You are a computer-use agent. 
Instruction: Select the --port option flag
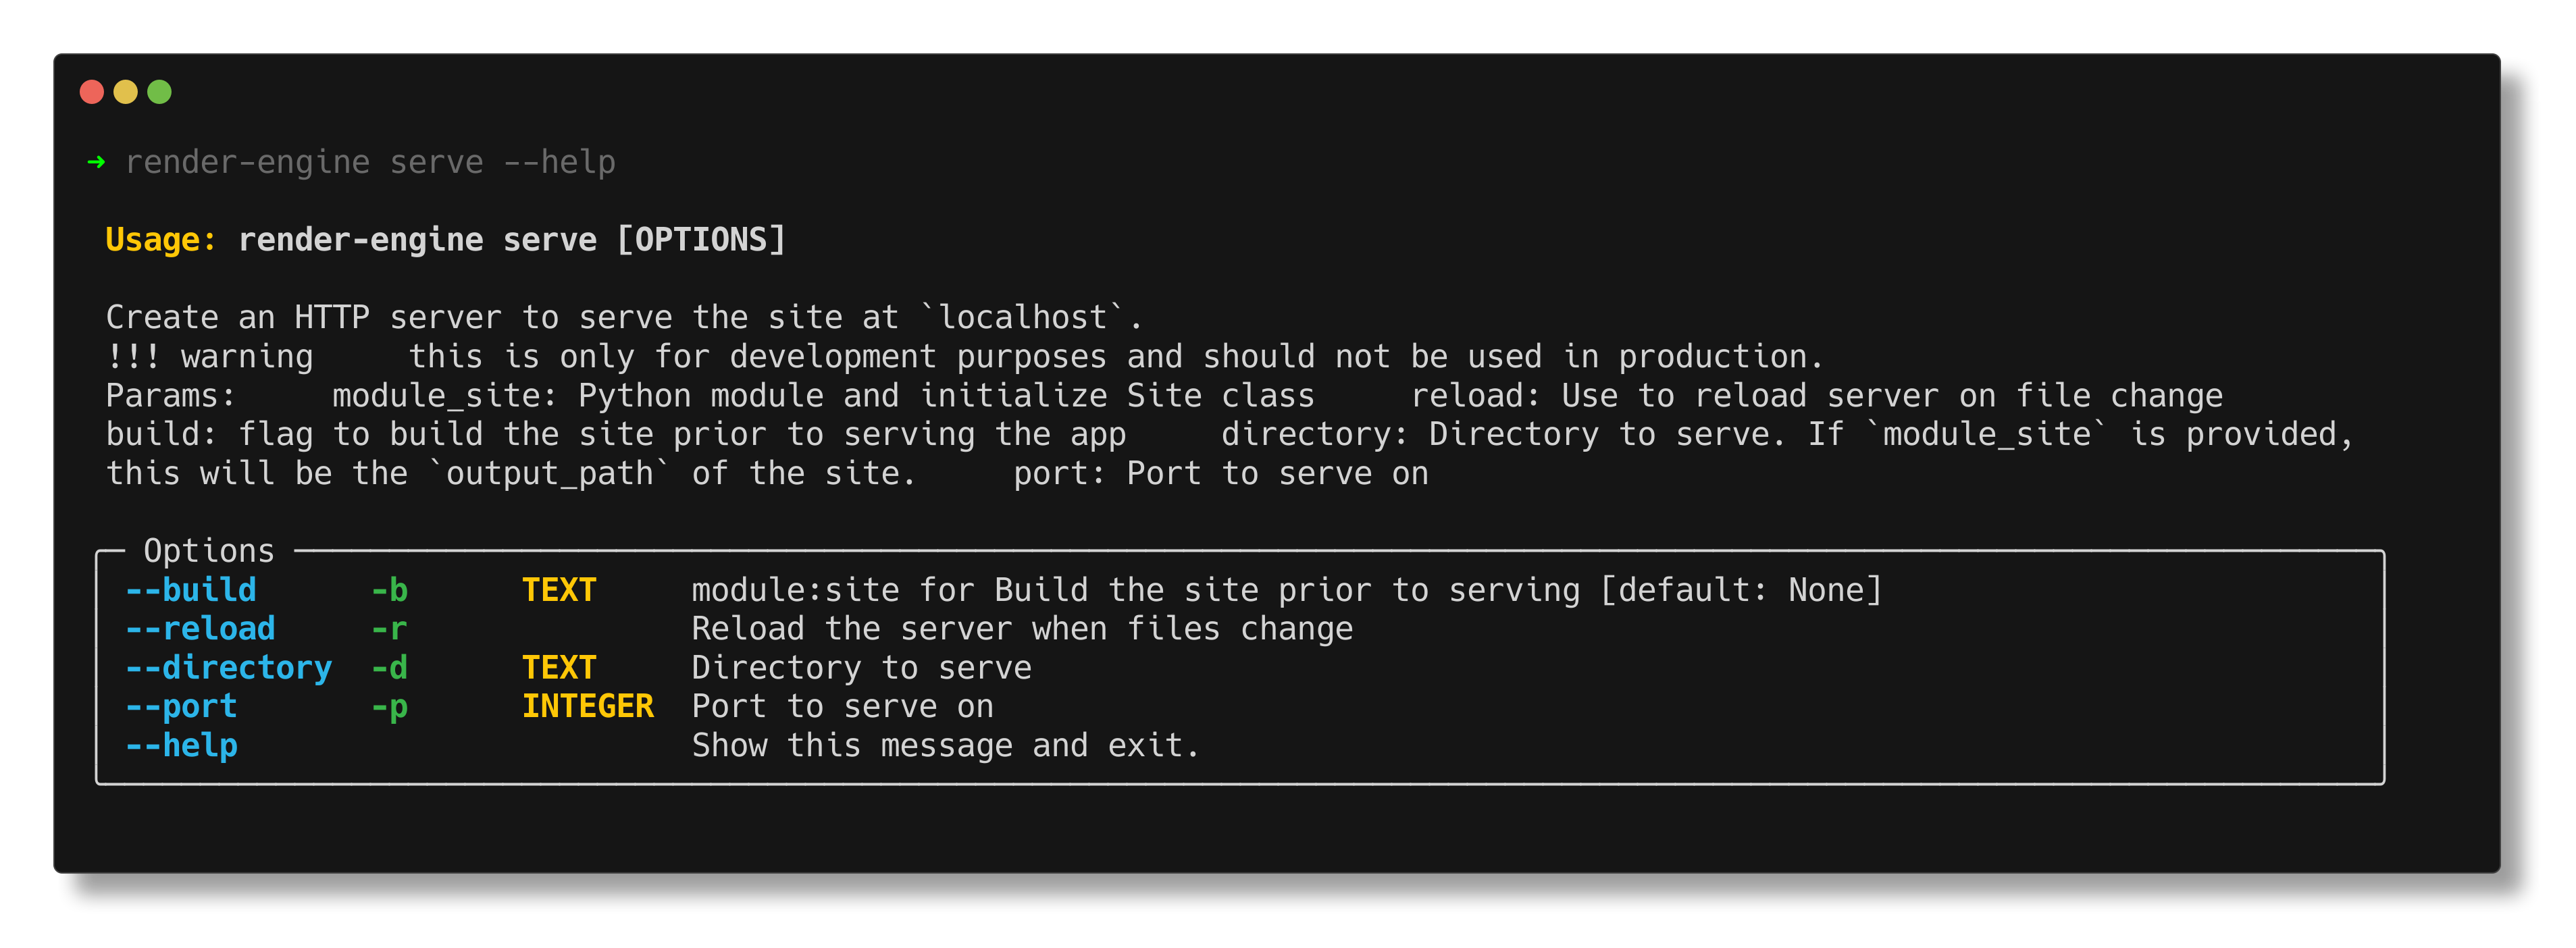point(181,707)
